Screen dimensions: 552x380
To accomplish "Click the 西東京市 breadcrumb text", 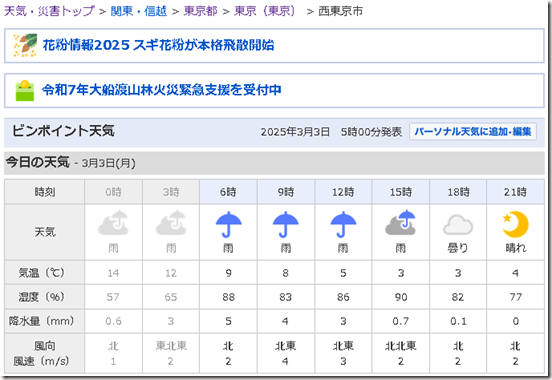I will coord(340,11).
